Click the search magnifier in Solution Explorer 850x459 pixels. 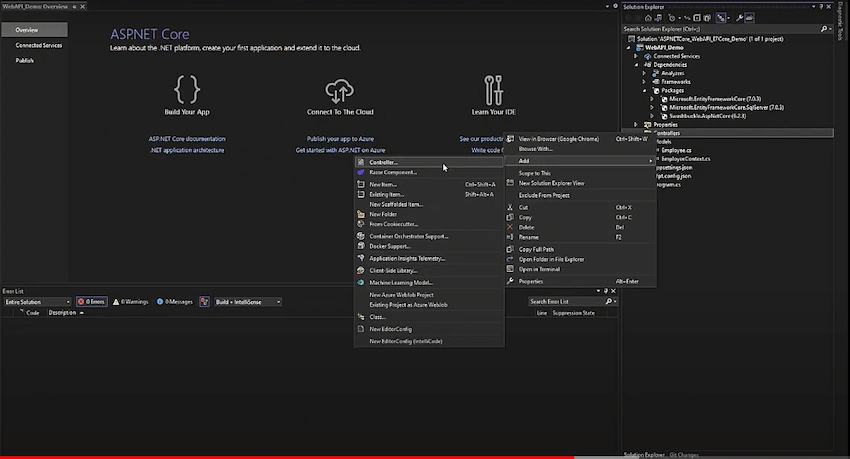pyautogui.click(x=823, y=29)
